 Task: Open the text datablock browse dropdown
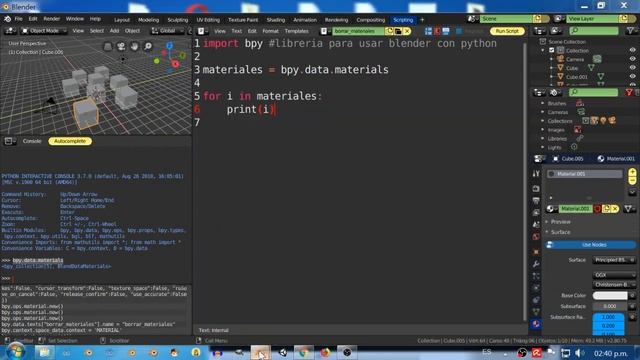click(x=325, y=31)
